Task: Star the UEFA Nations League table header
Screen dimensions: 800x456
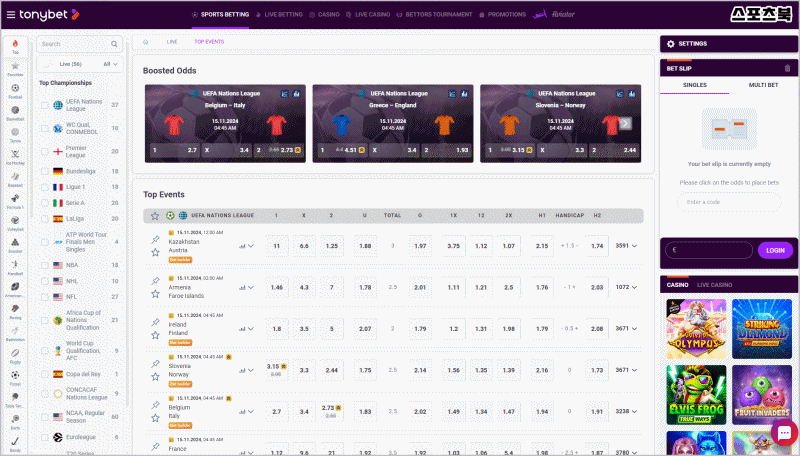Action: [x=155, y=216]
